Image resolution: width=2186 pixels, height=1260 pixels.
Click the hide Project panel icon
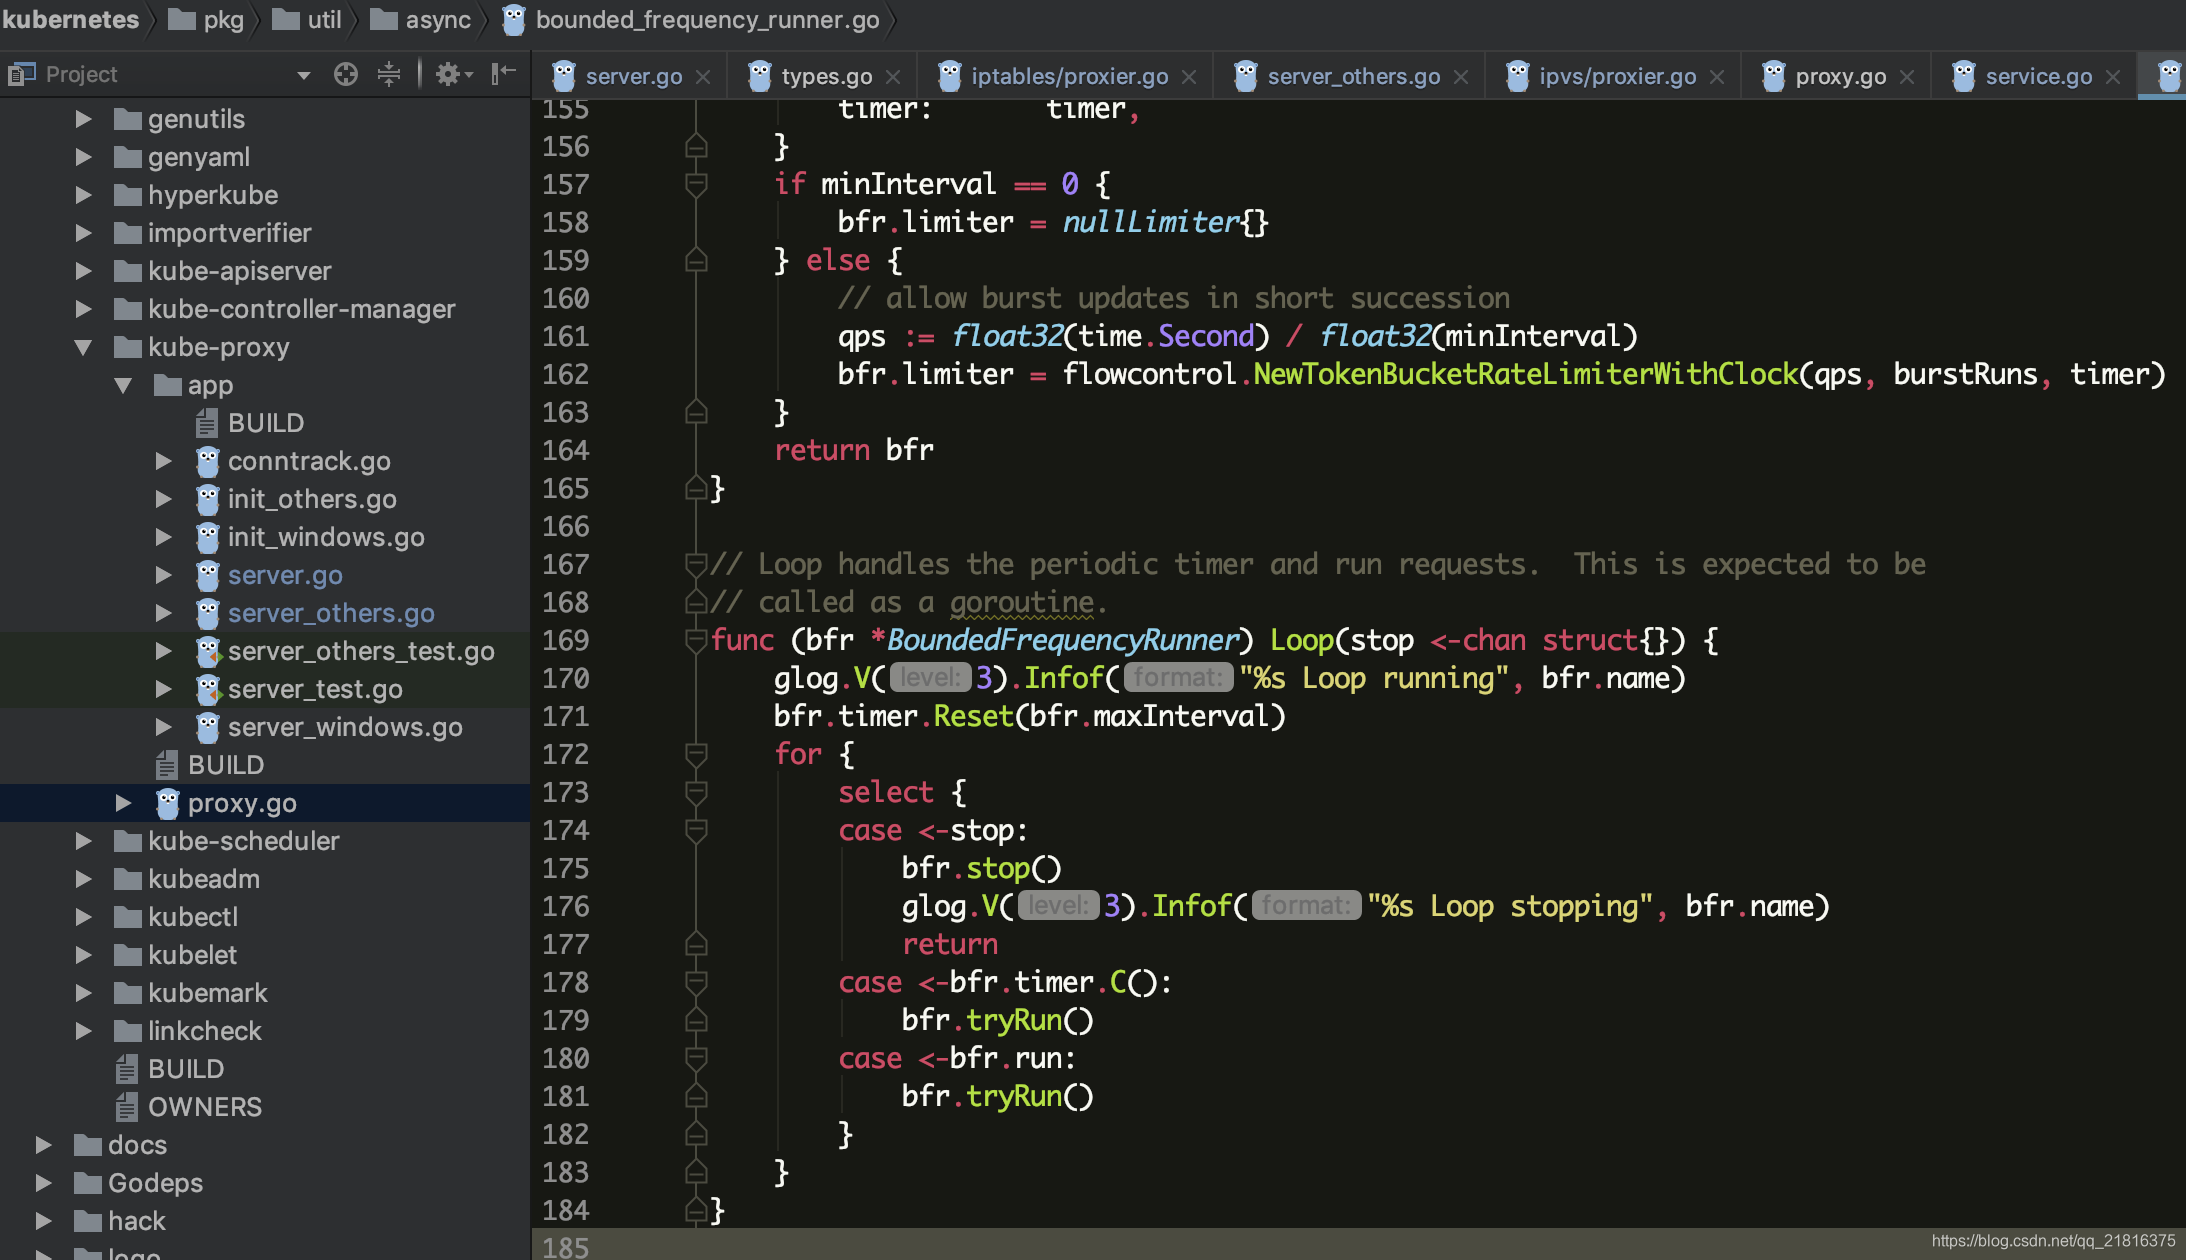[504, 73]
